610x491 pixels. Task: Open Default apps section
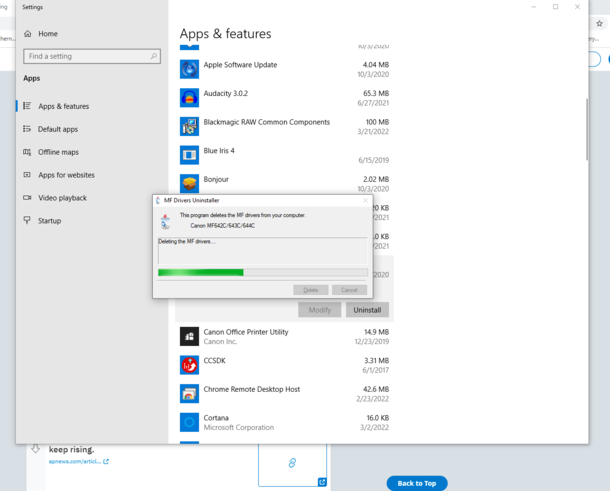click(58, 129)
